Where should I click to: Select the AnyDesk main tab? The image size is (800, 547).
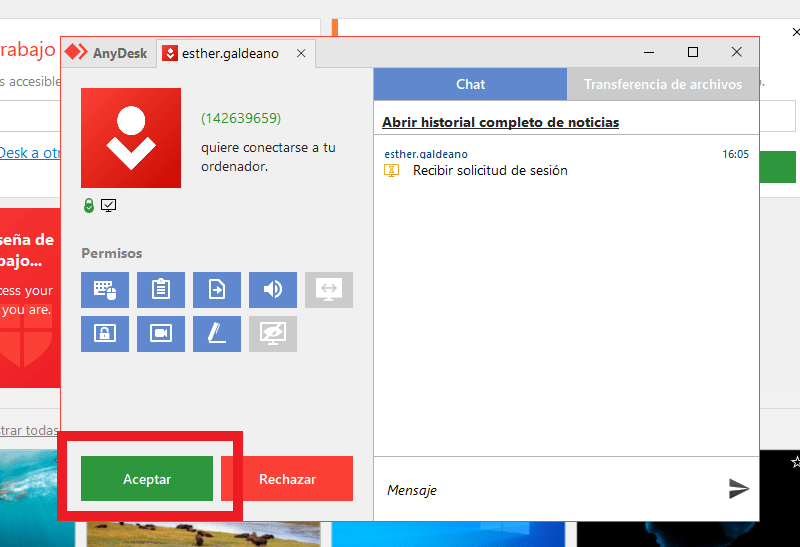107,53
